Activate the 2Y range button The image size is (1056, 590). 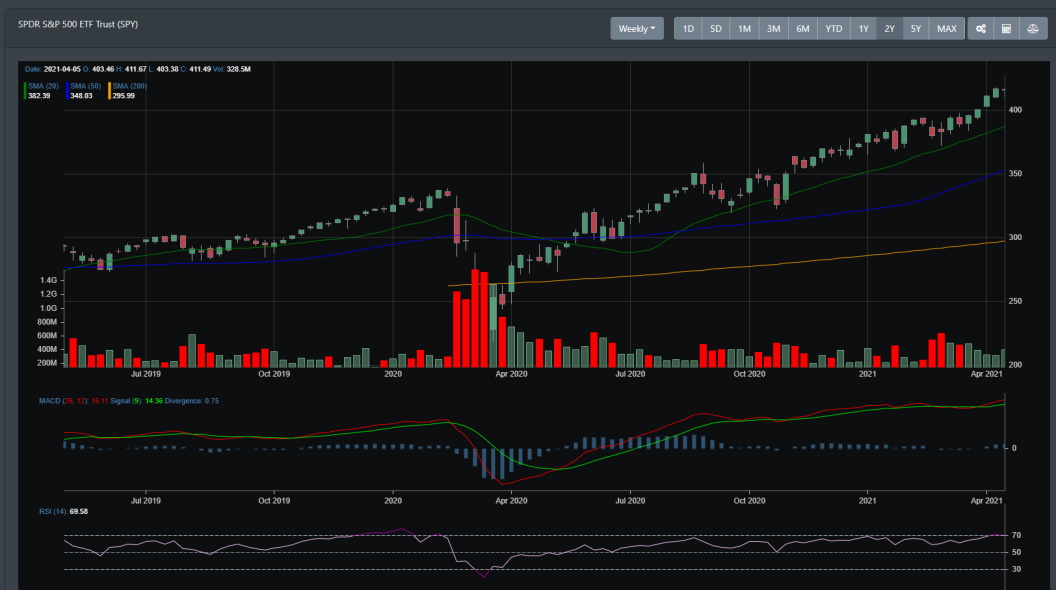click(x=889, y=29)
